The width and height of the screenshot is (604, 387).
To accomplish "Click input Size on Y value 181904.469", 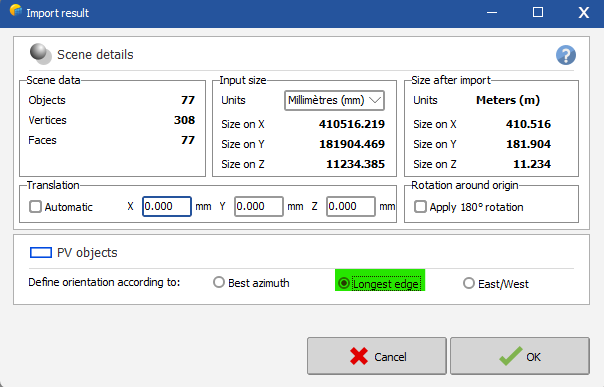I will click(352, 144).
